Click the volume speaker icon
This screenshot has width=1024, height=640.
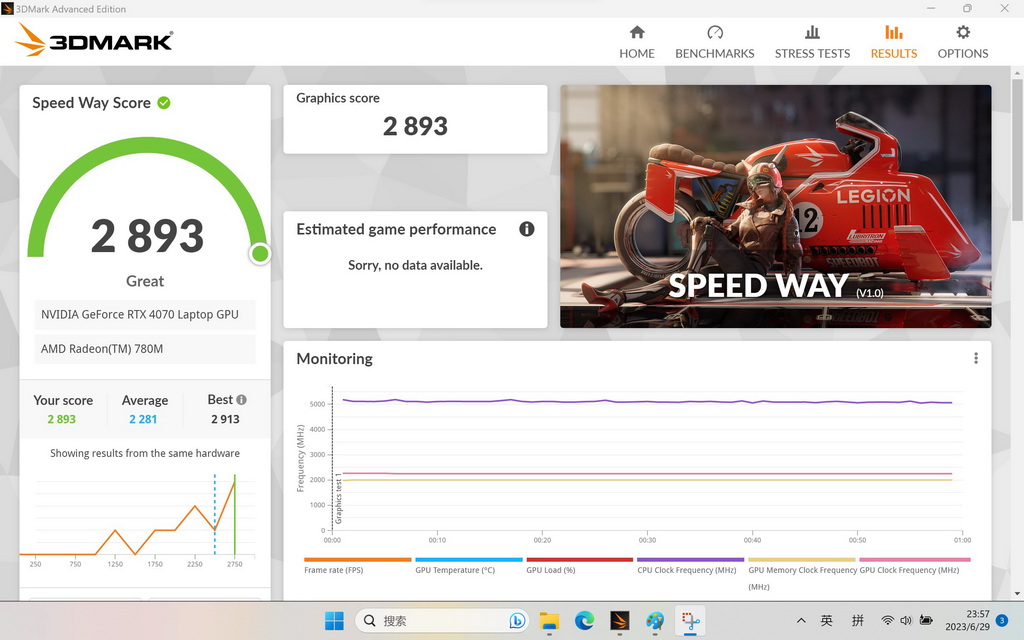coord(906,620)
